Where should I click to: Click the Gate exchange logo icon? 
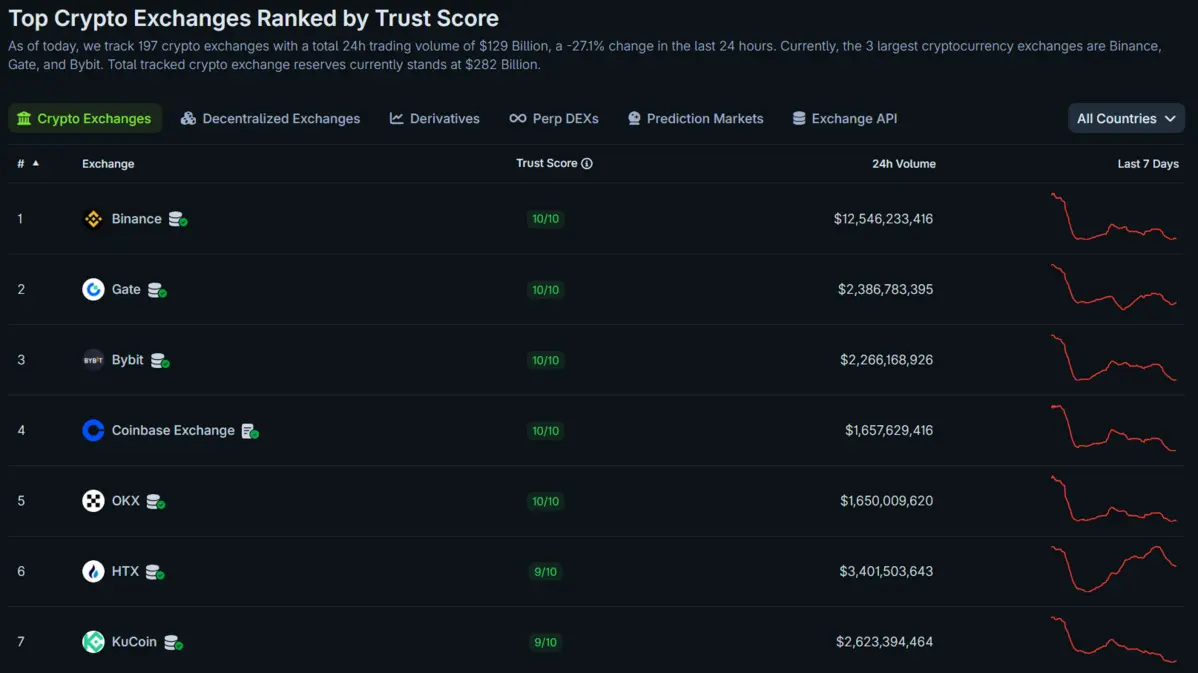93,290
